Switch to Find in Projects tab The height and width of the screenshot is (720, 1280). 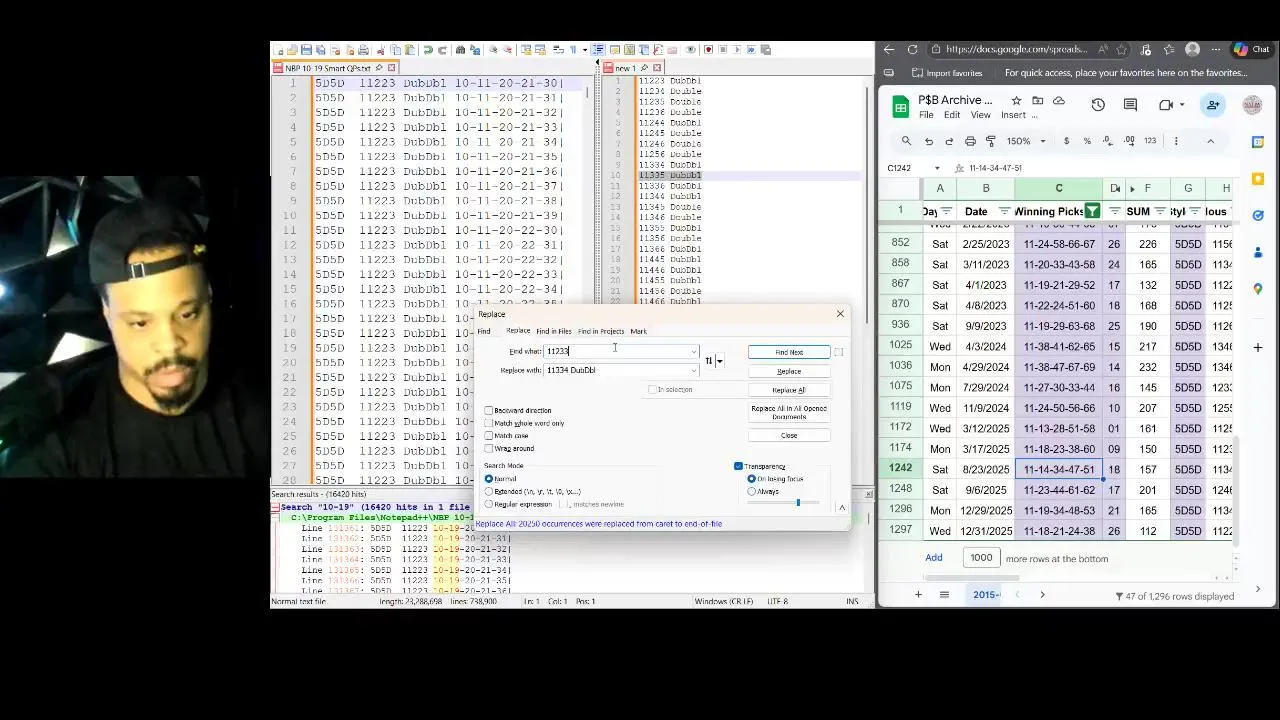[600, 331]
